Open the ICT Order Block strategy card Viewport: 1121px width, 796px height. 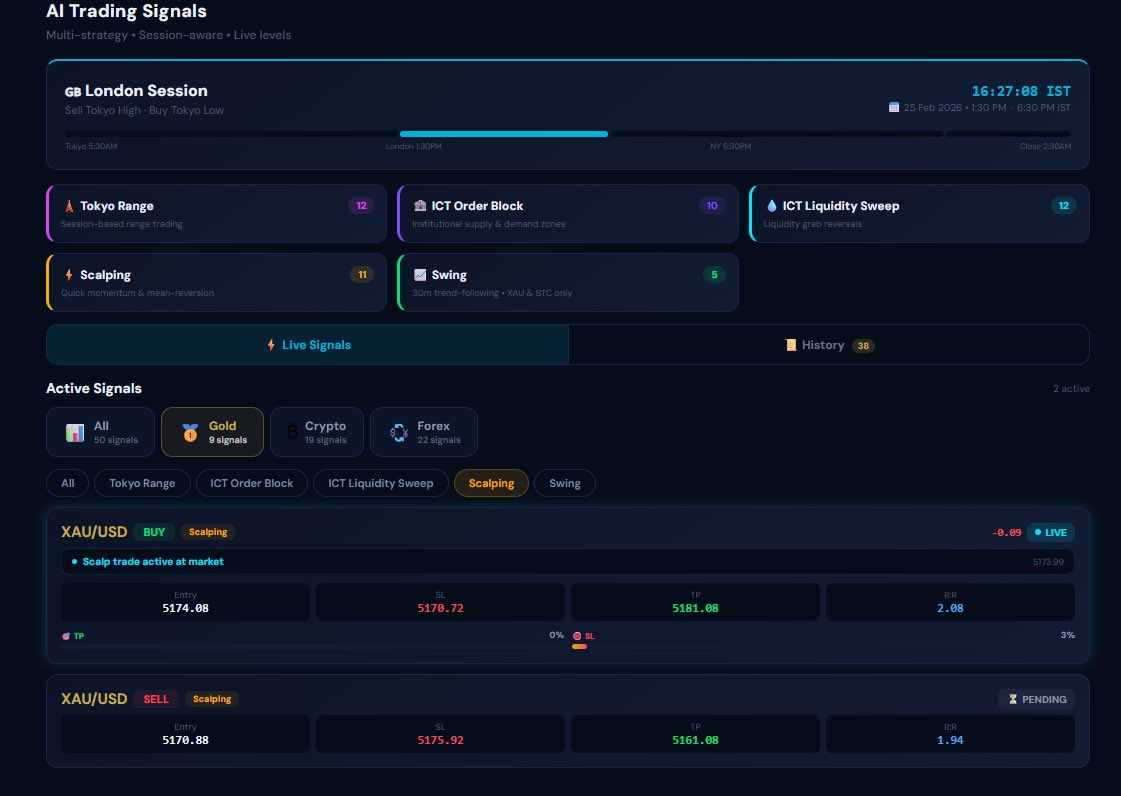(x=568, y=213)
